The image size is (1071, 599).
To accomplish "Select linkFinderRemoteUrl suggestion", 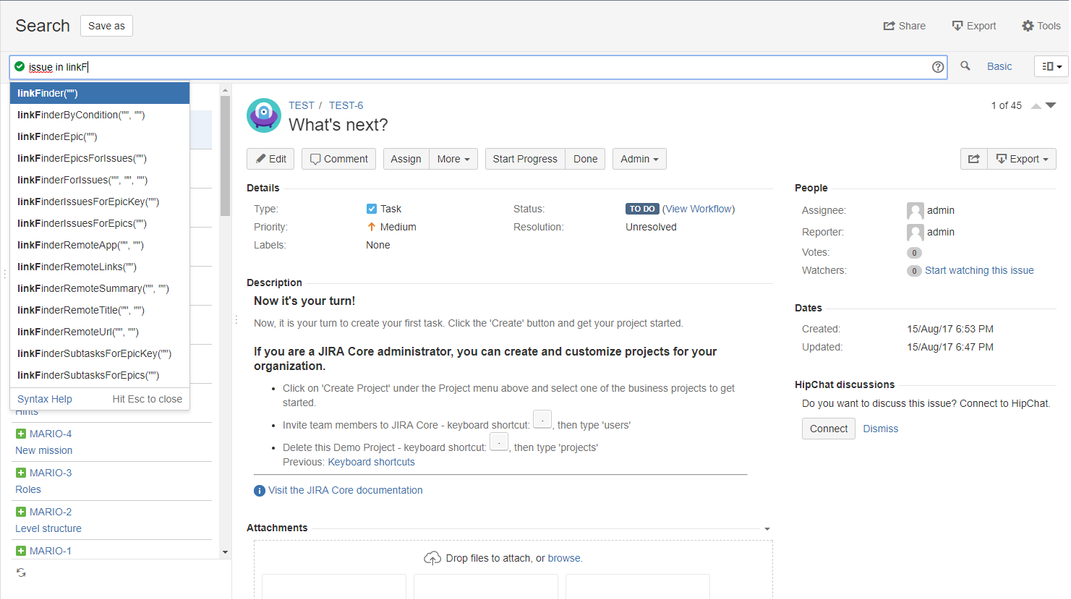I will click(x=100, y=332).
